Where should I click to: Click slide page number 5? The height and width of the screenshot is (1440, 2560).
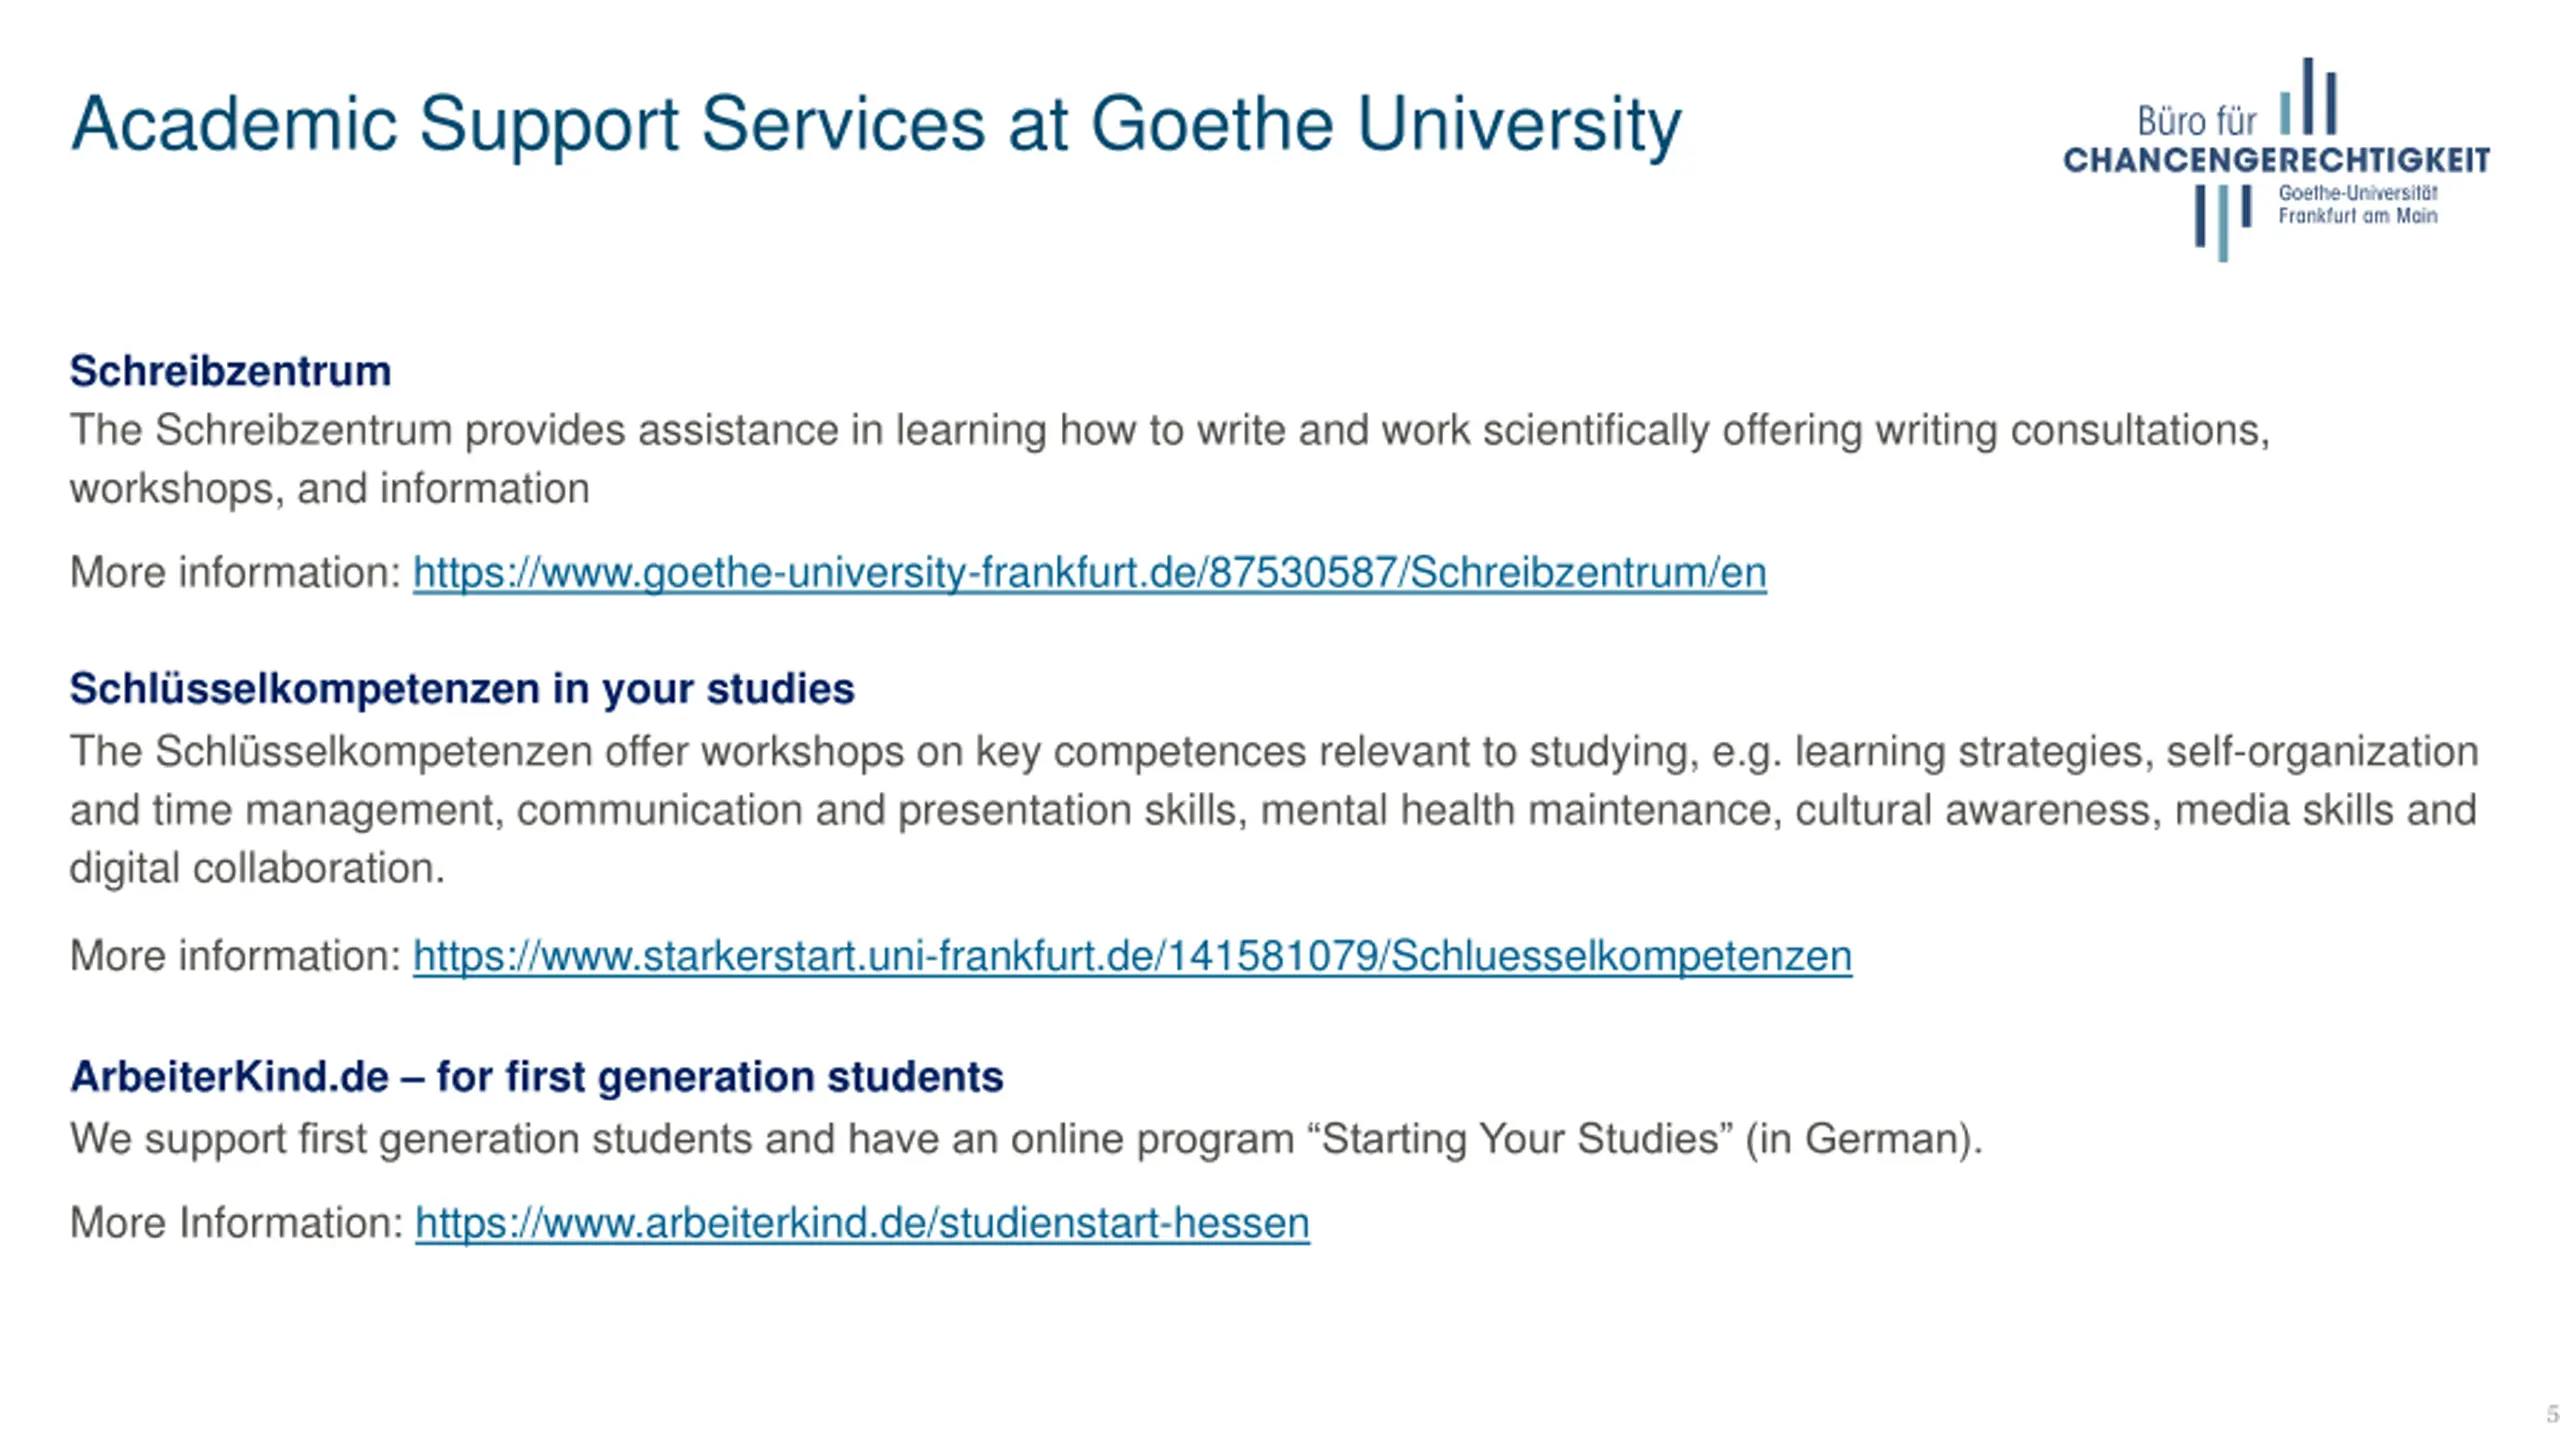coord(2551,1414)
